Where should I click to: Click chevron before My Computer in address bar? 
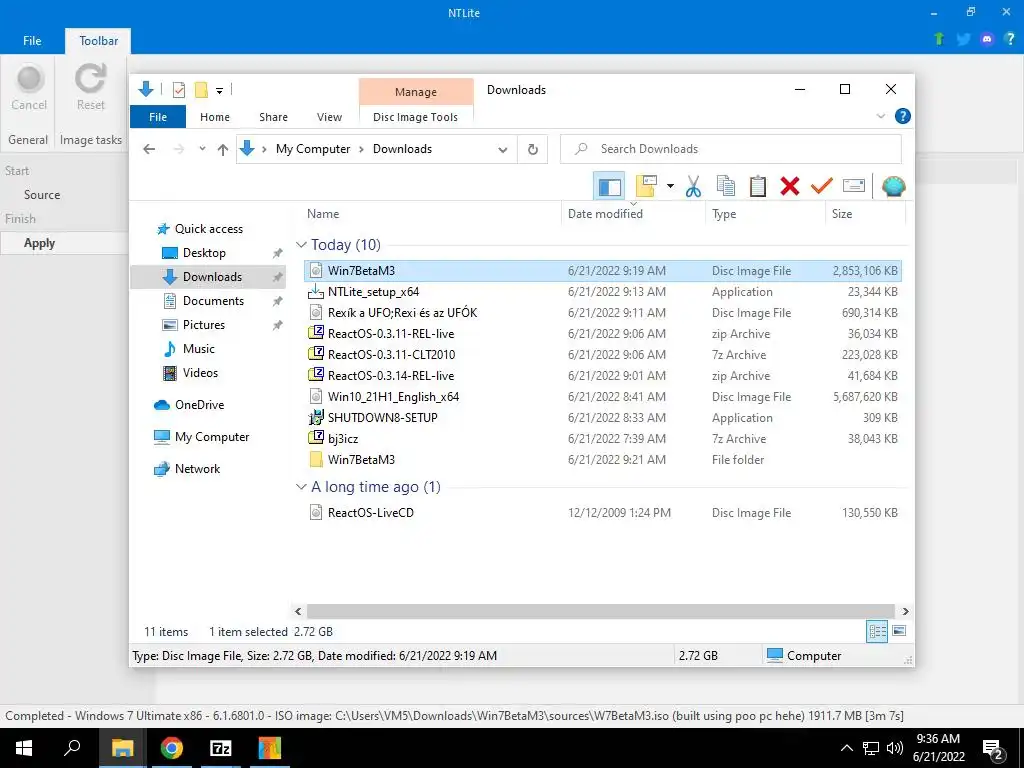point(264,150)
